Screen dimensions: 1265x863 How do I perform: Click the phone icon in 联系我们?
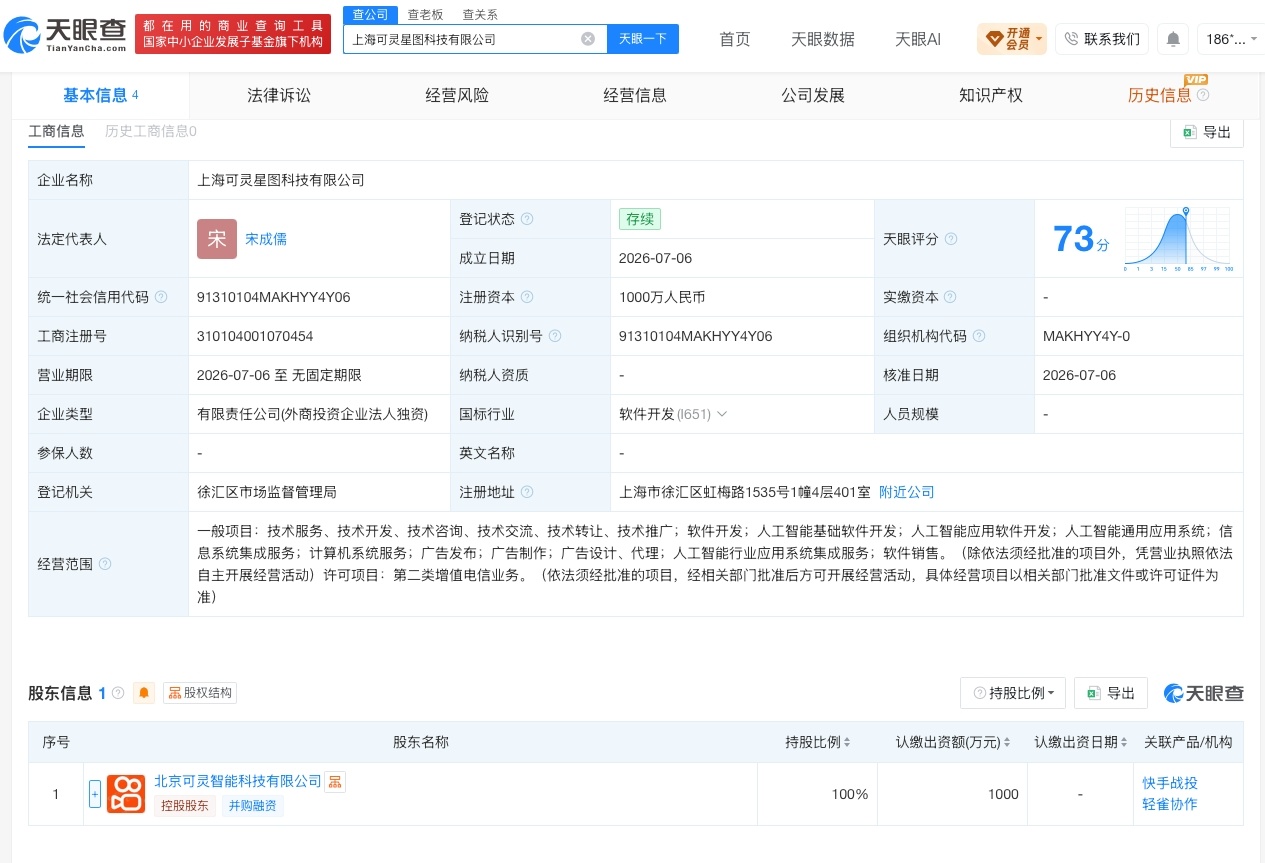click(x=1072, y=39)
